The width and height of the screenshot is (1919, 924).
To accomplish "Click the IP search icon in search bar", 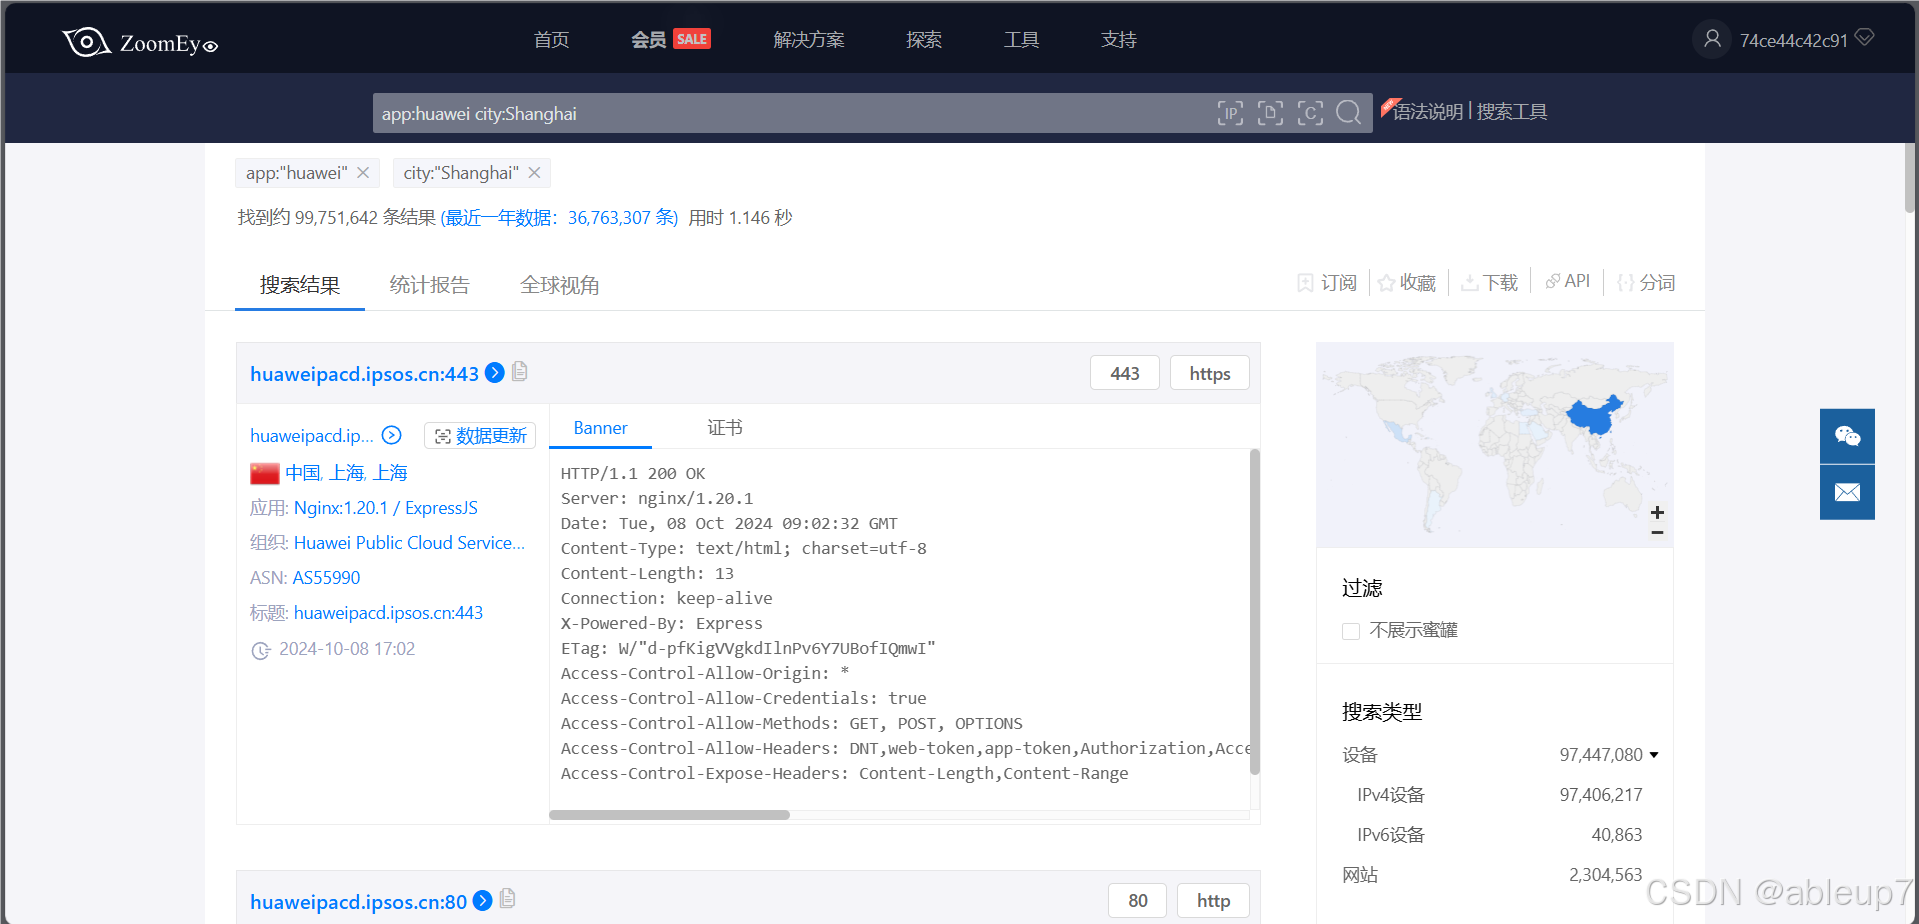I will [x=1230, y=113].
